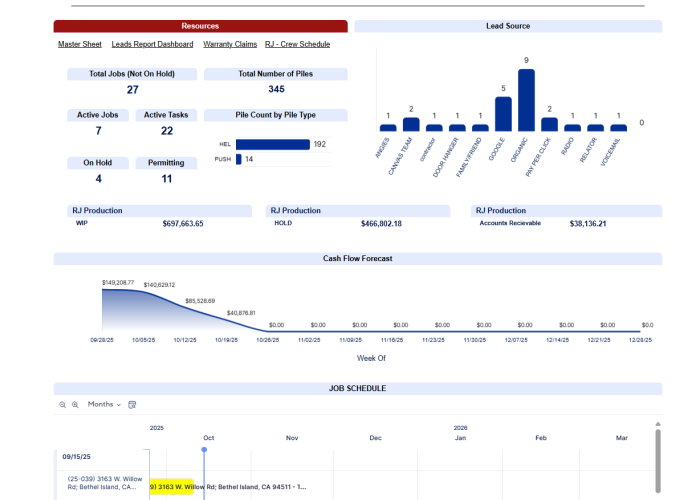
Task: Click the calendar icon in Job Schedule toolbar
Action: [132, 405]
